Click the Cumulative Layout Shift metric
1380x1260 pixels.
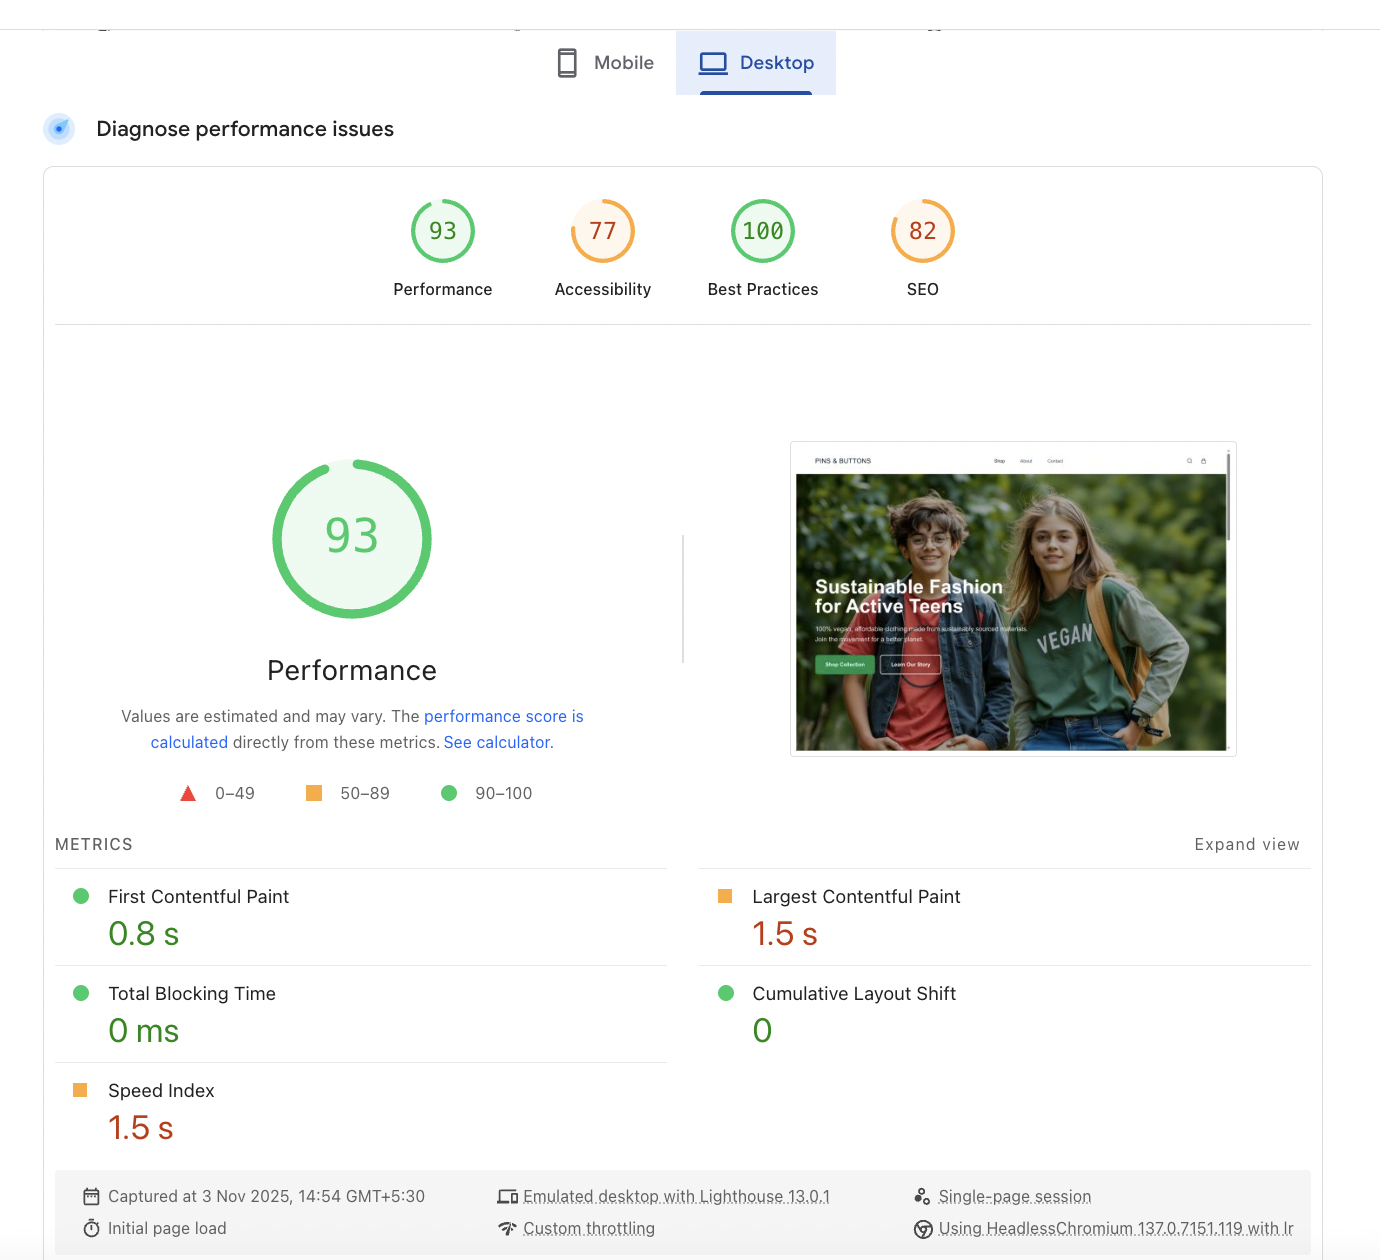pyautogui.click(x=853, y=994)
